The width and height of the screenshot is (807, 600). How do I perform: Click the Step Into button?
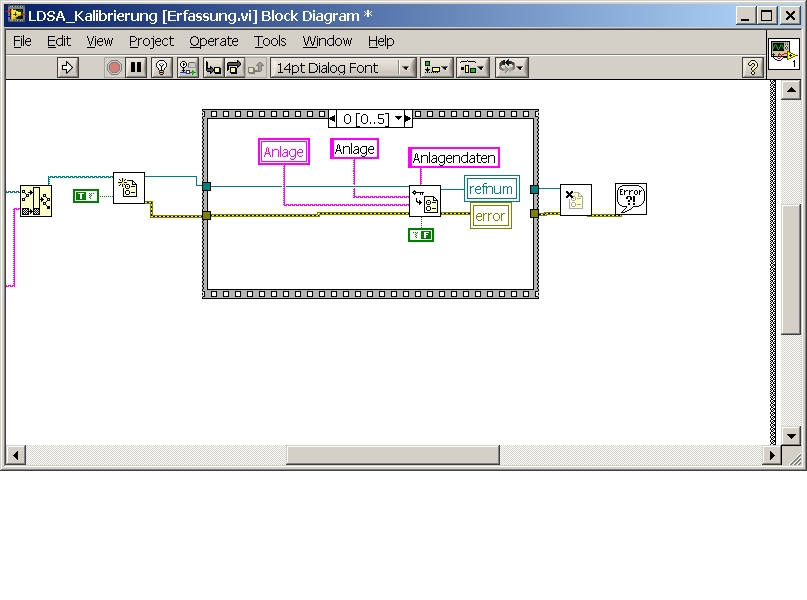coord(213,67)
